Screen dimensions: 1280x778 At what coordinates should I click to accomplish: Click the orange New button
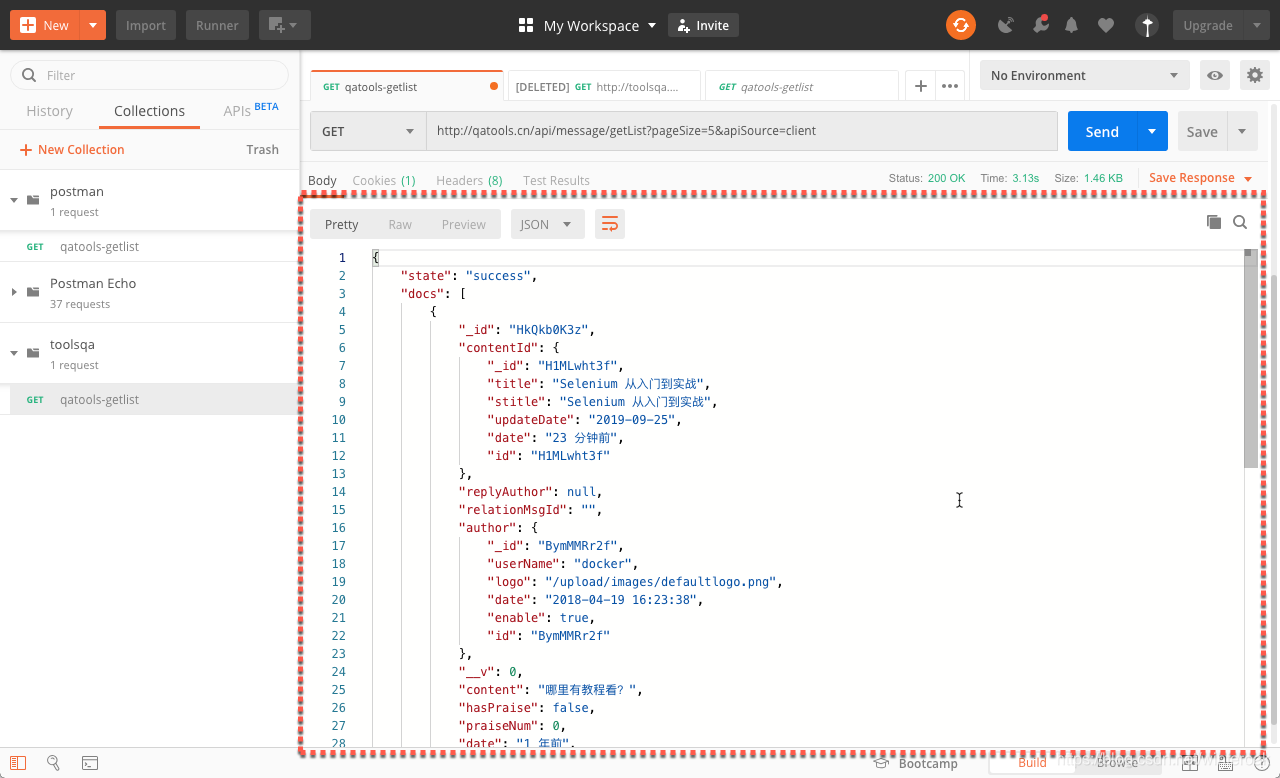(44, 25)
